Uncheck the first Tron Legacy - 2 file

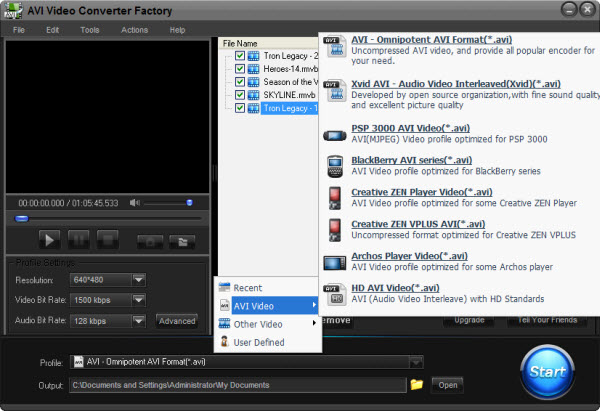click(240, 56)
